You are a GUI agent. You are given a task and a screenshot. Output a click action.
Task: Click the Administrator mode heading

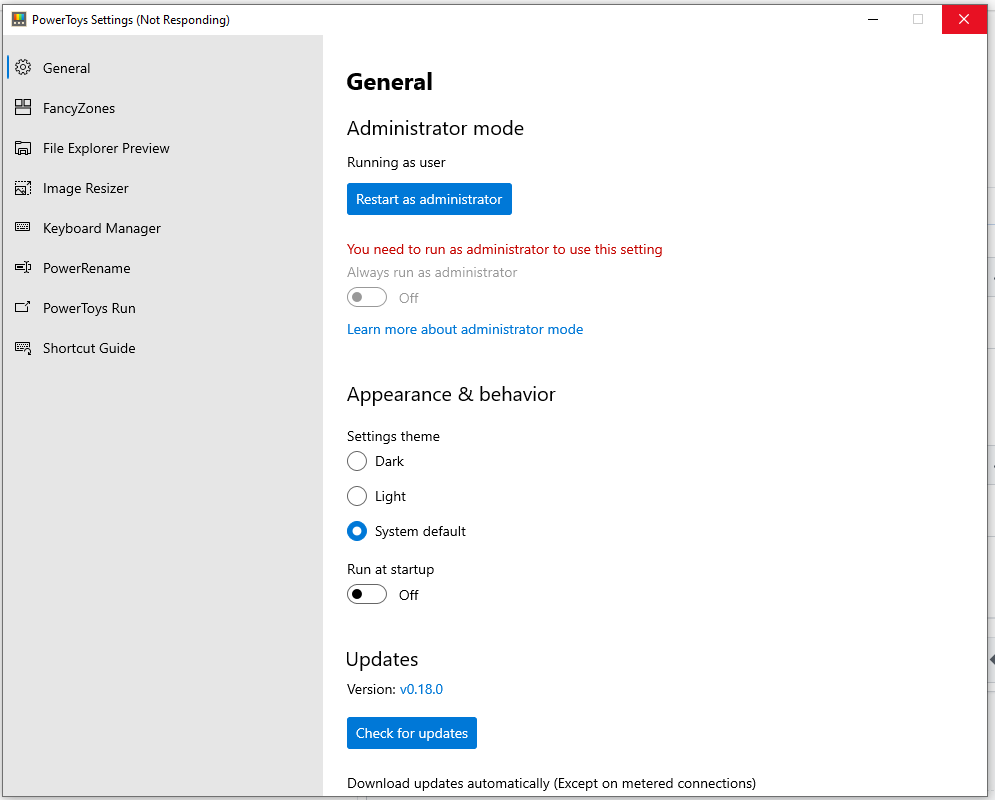tap(435, 128)
